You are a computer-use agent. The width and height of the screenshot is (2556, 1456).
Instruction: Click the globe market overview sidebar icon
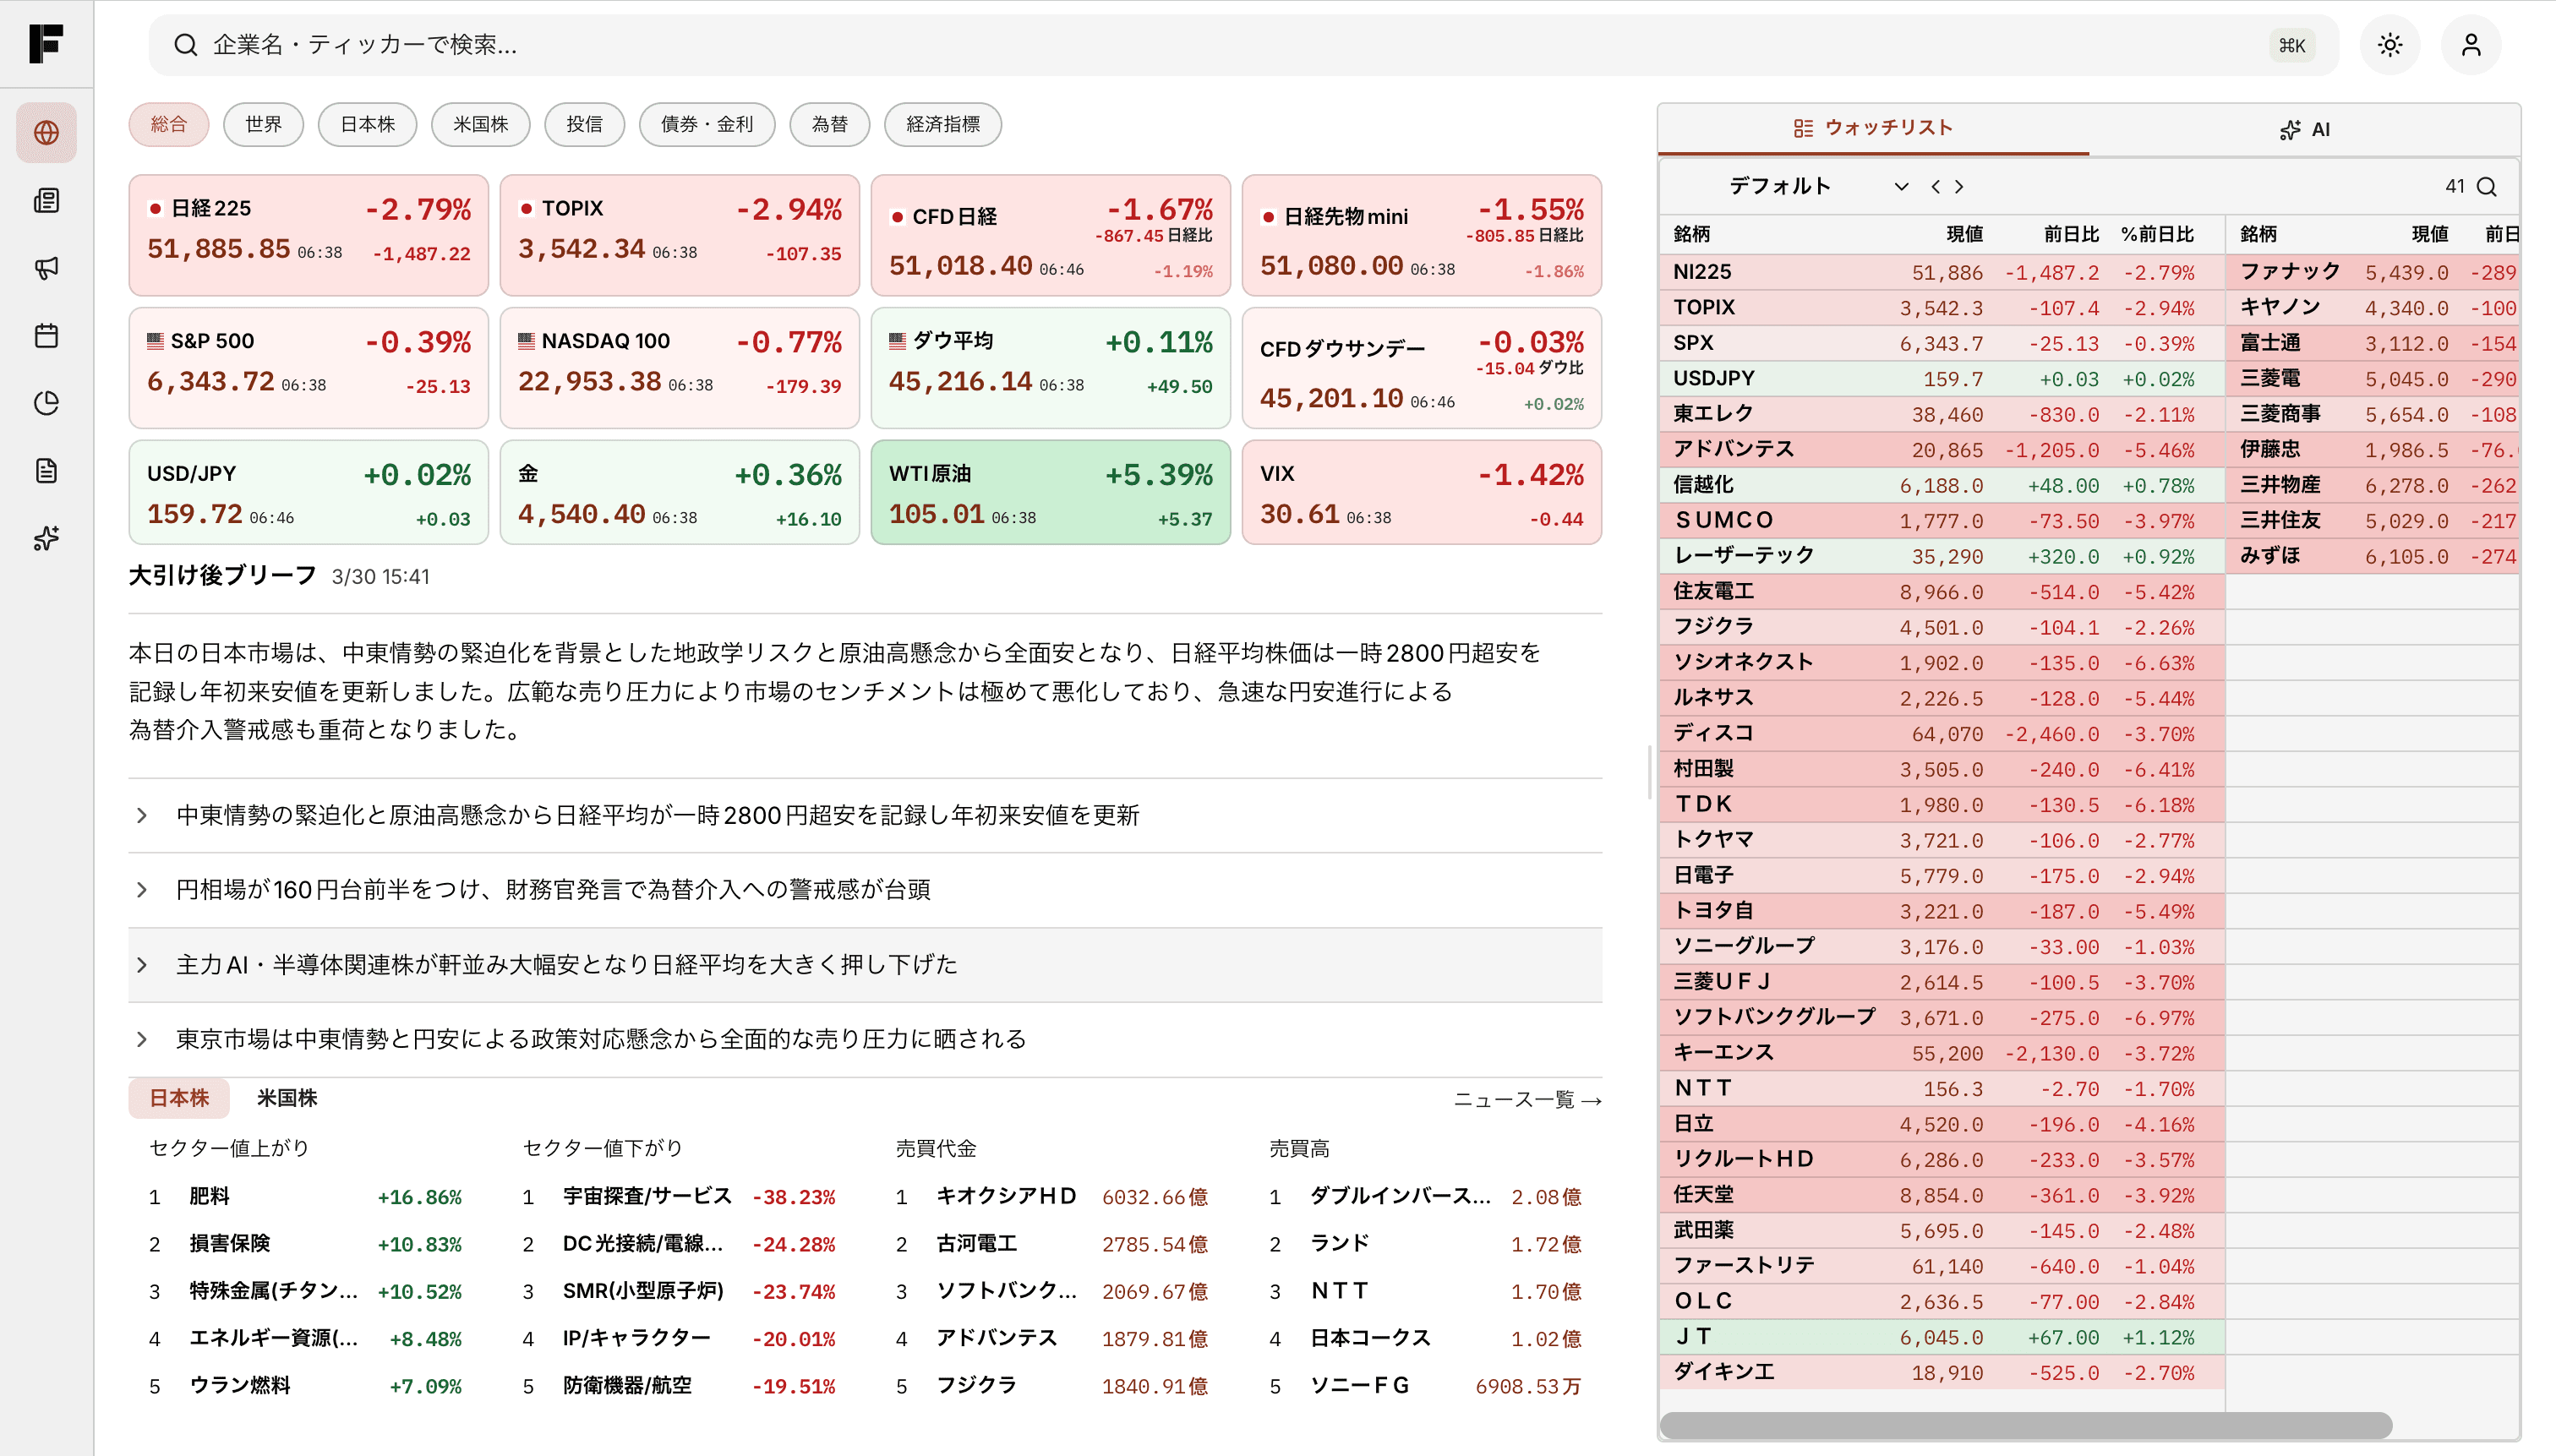[46, 133]
